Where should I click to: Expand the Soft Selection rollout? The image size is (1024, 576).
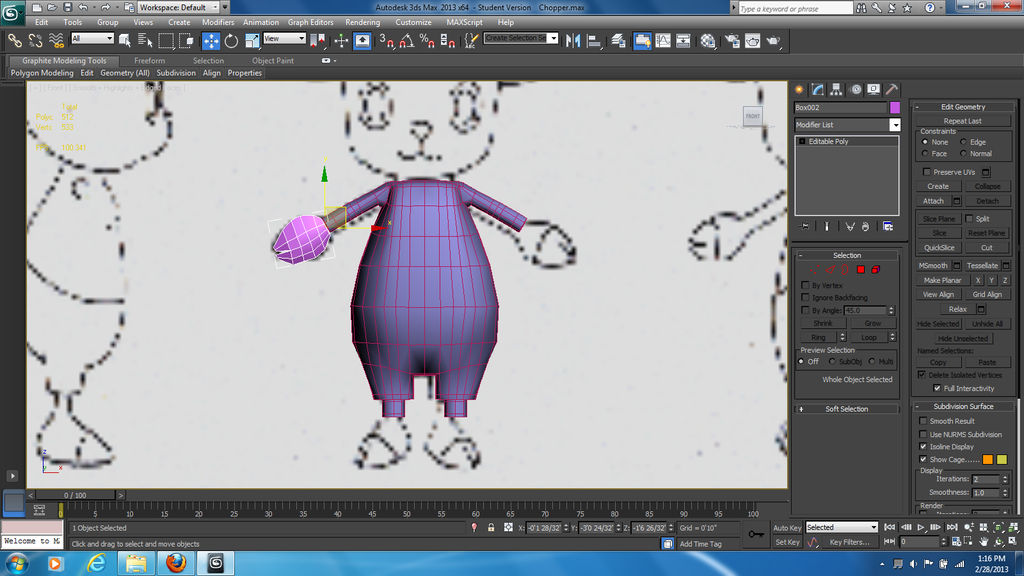click(x=846, y=409)
